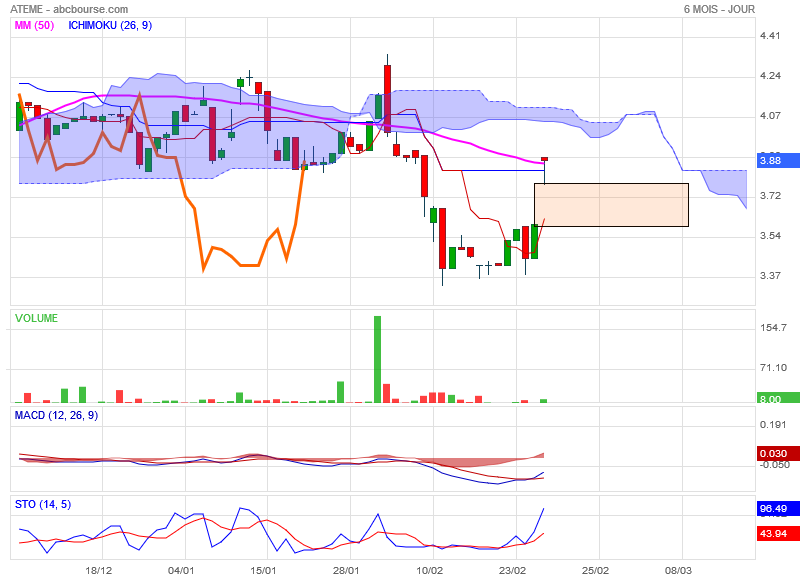Select the MM (50) indicator legend
The image size is (800, 580).
coord(34,25)
